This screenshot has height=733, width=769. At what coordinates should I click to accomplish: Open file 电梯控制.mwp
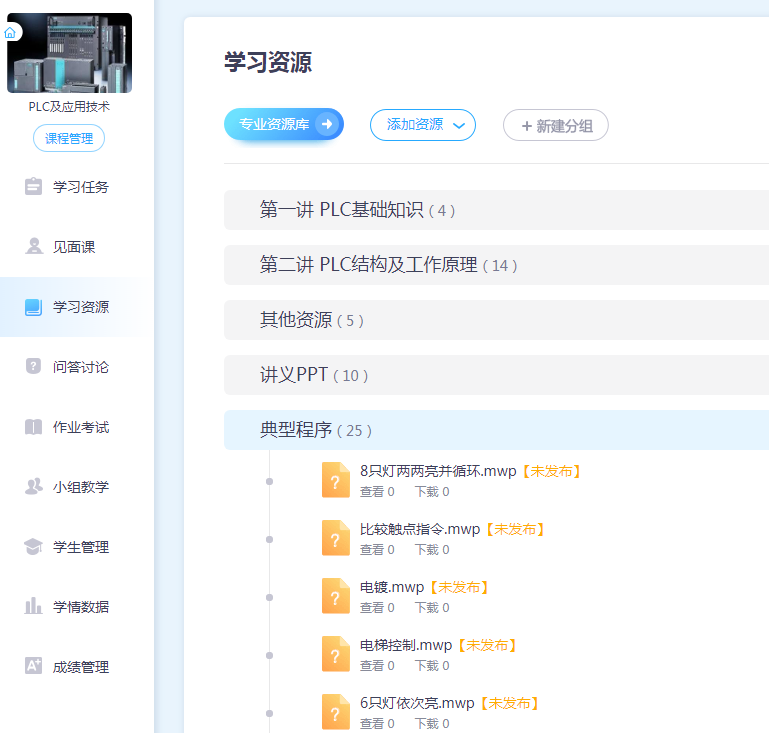[406, 645]
